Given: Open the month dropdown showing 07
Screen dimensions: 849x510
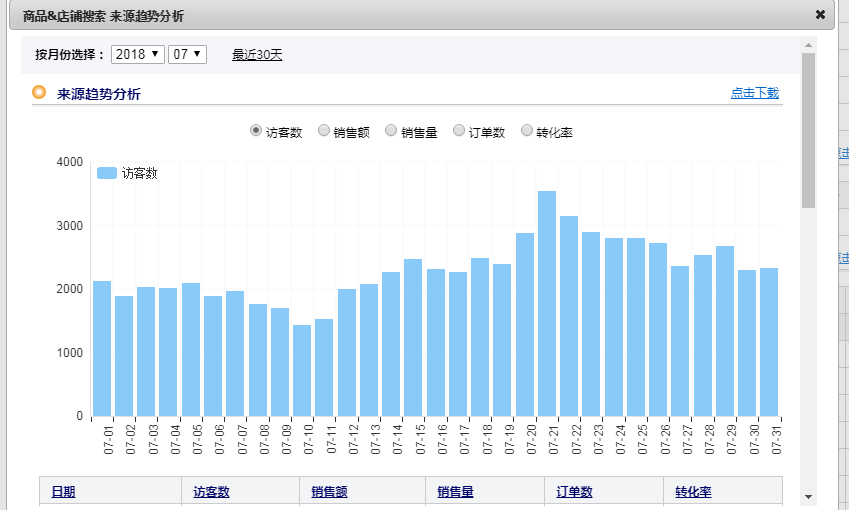Looking at the screenshot, I should pyautogui.click(x=187, y=54).
